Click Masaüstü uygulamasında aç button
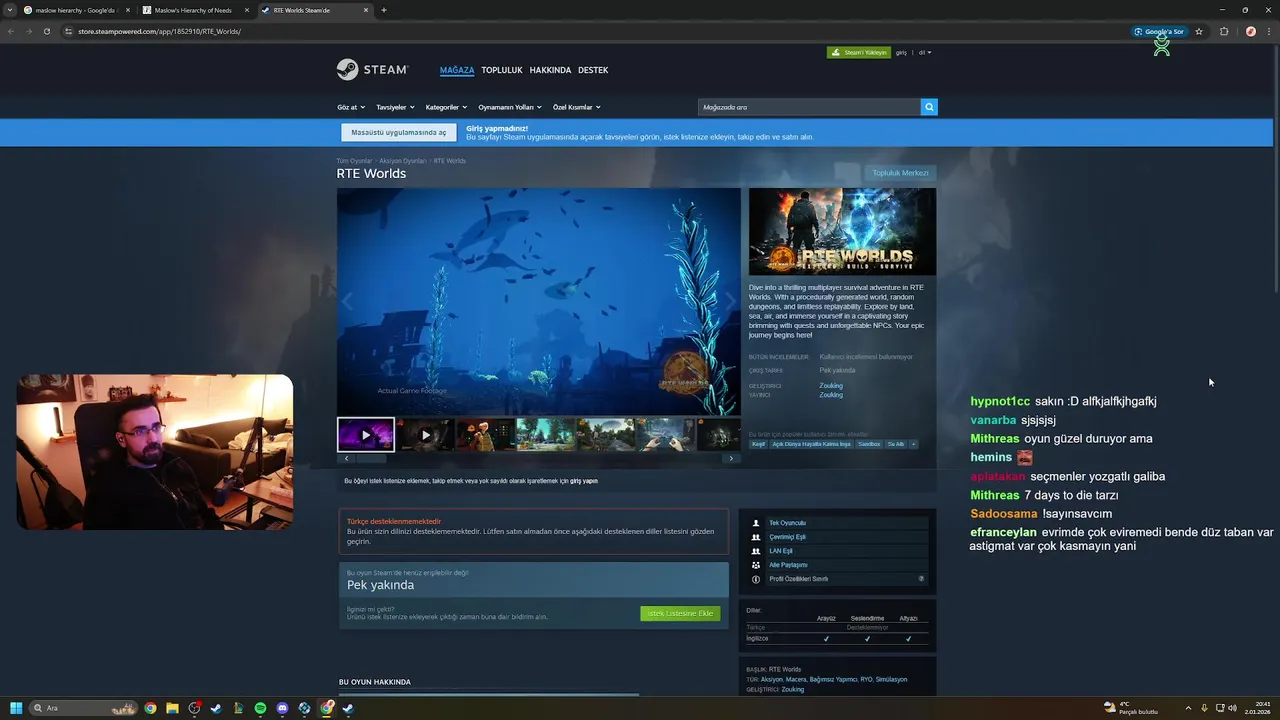Screen dimensions: 1280x720 (398, 132)
